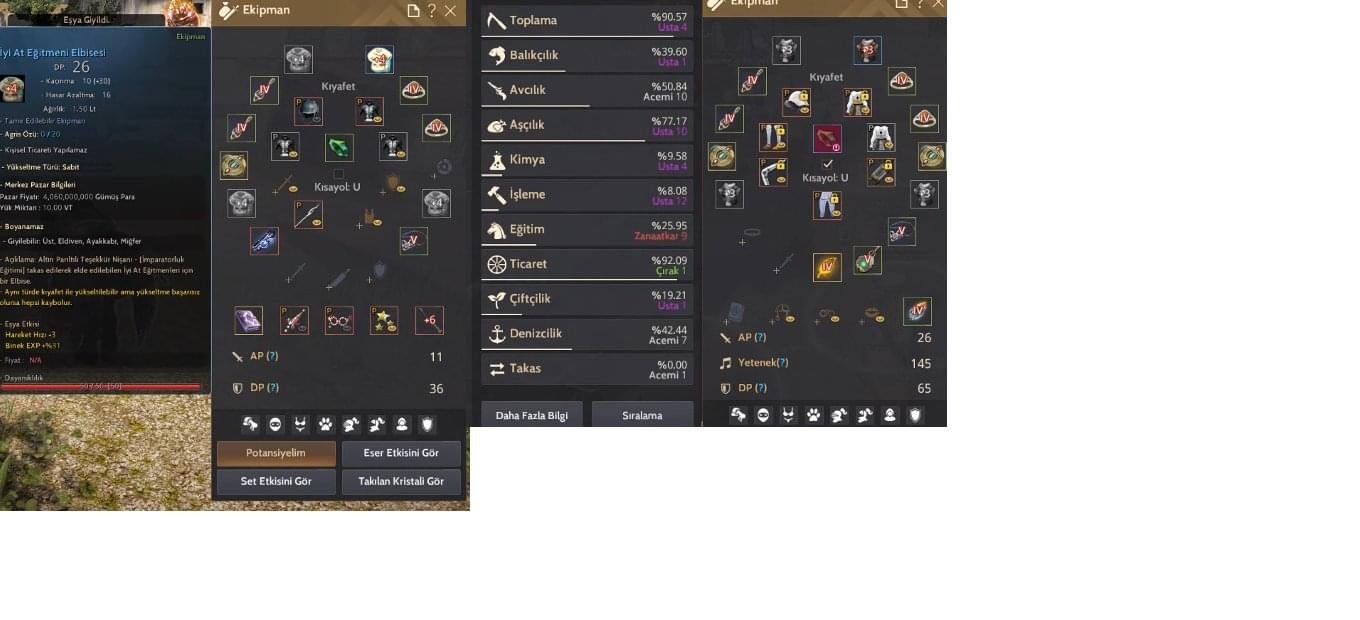Click the Daha Fazla Bilgi button
The image size is (1360, 620).
(532, 415)
